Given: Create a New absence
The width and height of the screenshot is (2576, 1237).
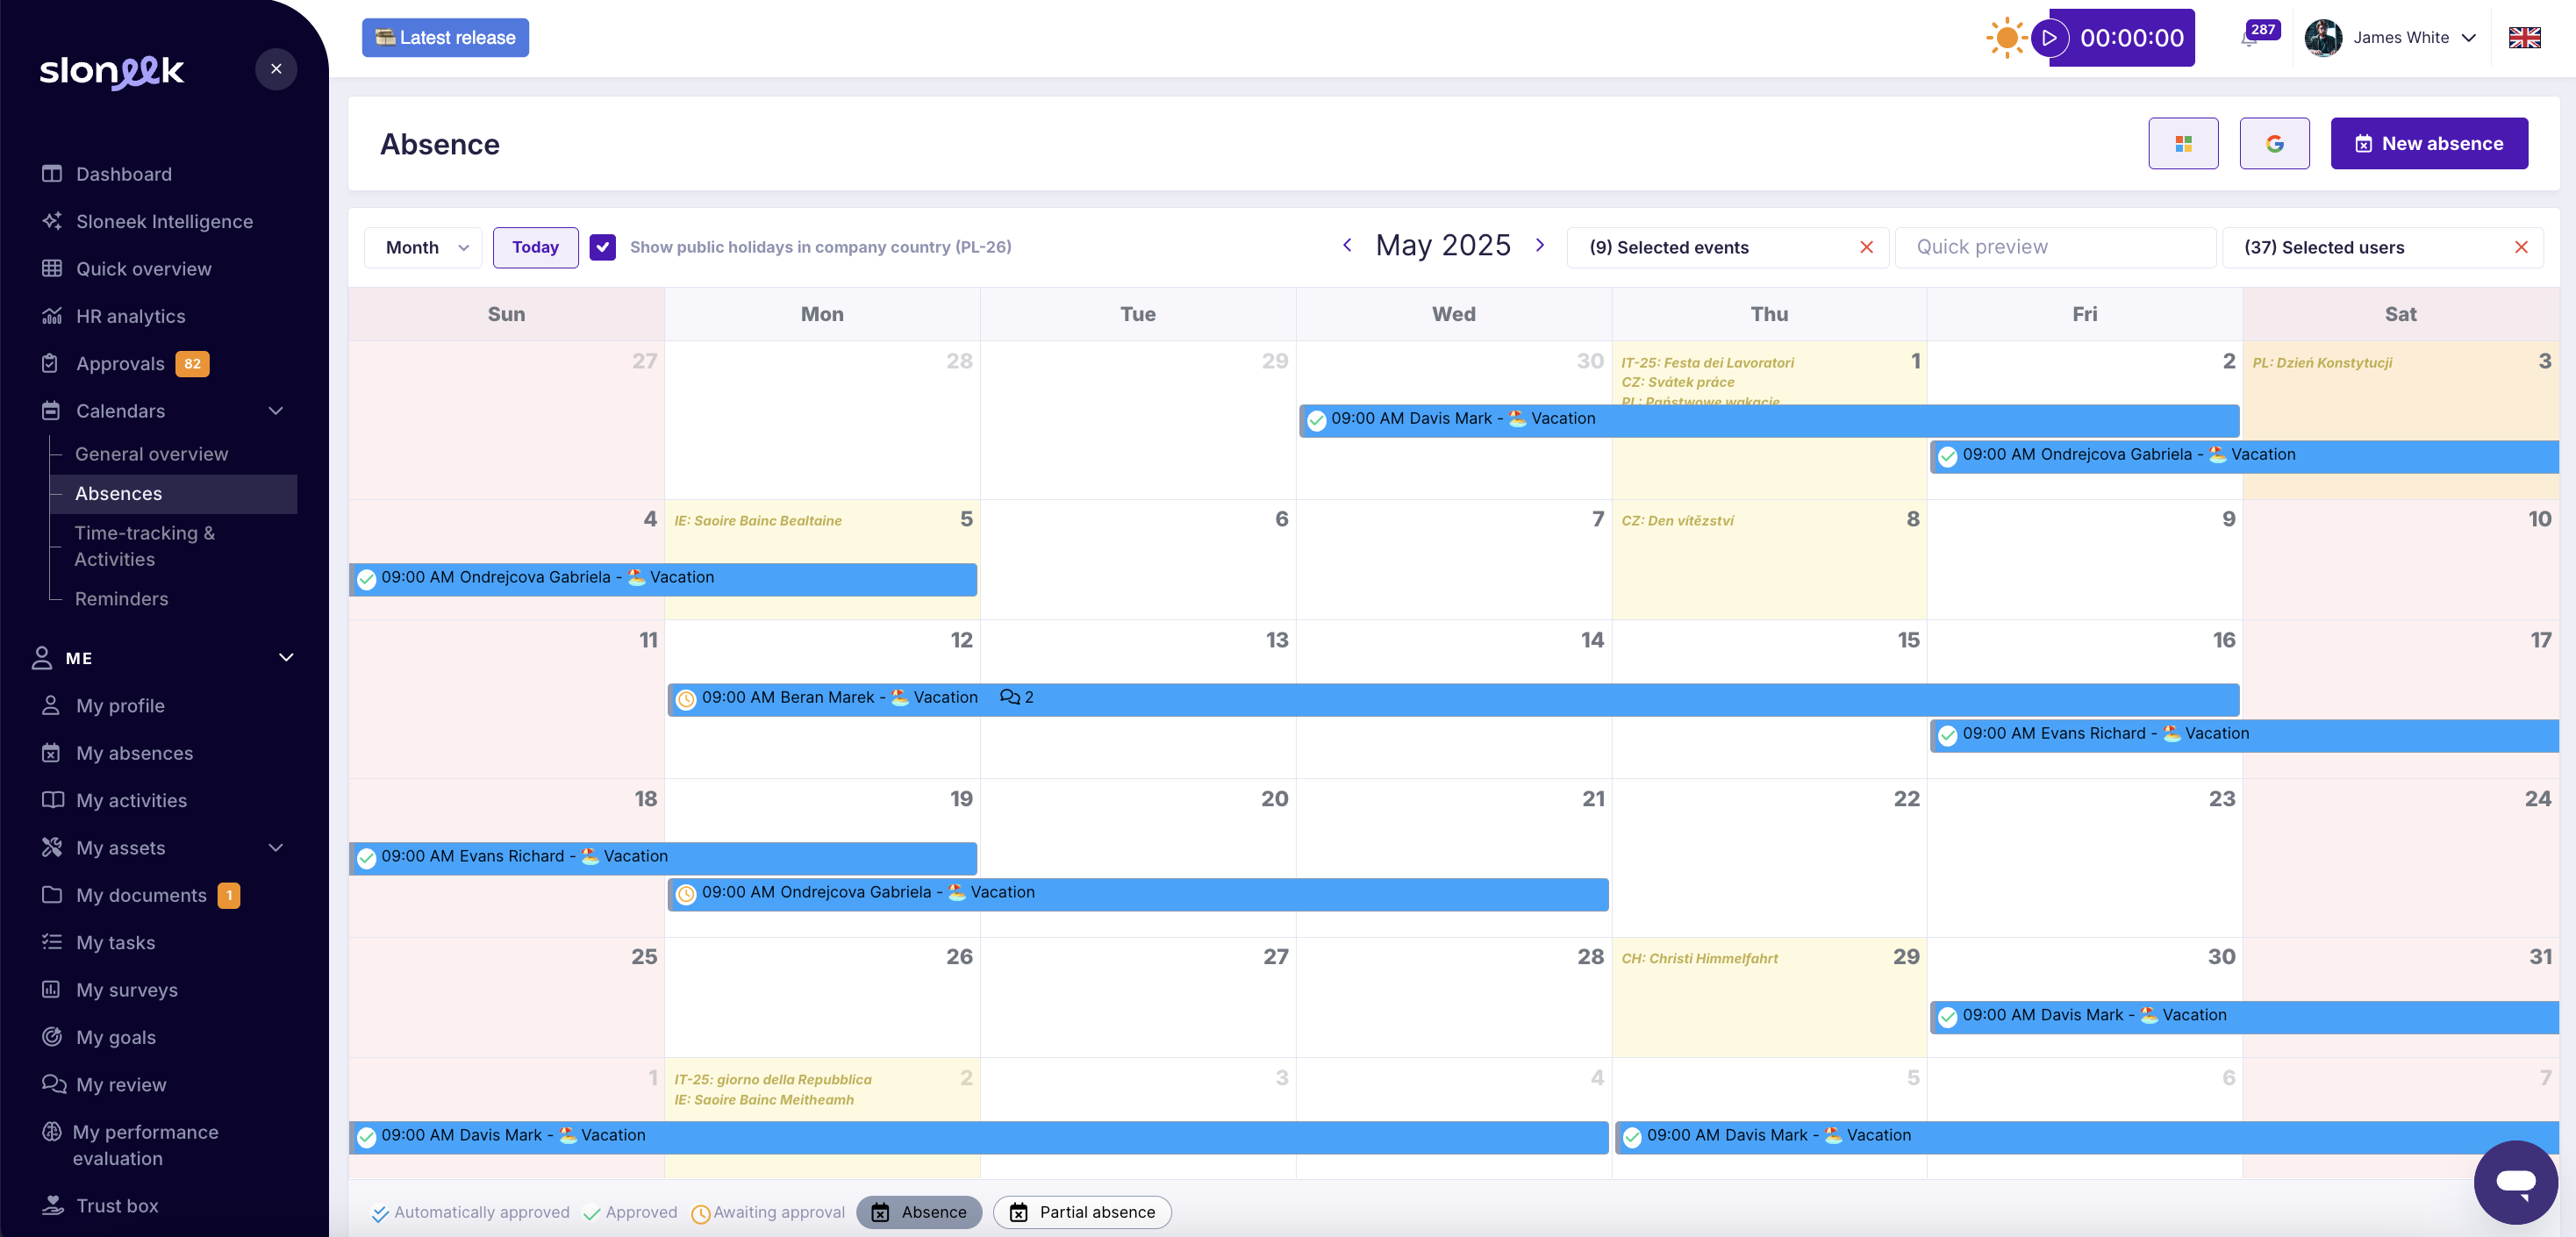Looking at the screenshot, I should (2429, 143).
